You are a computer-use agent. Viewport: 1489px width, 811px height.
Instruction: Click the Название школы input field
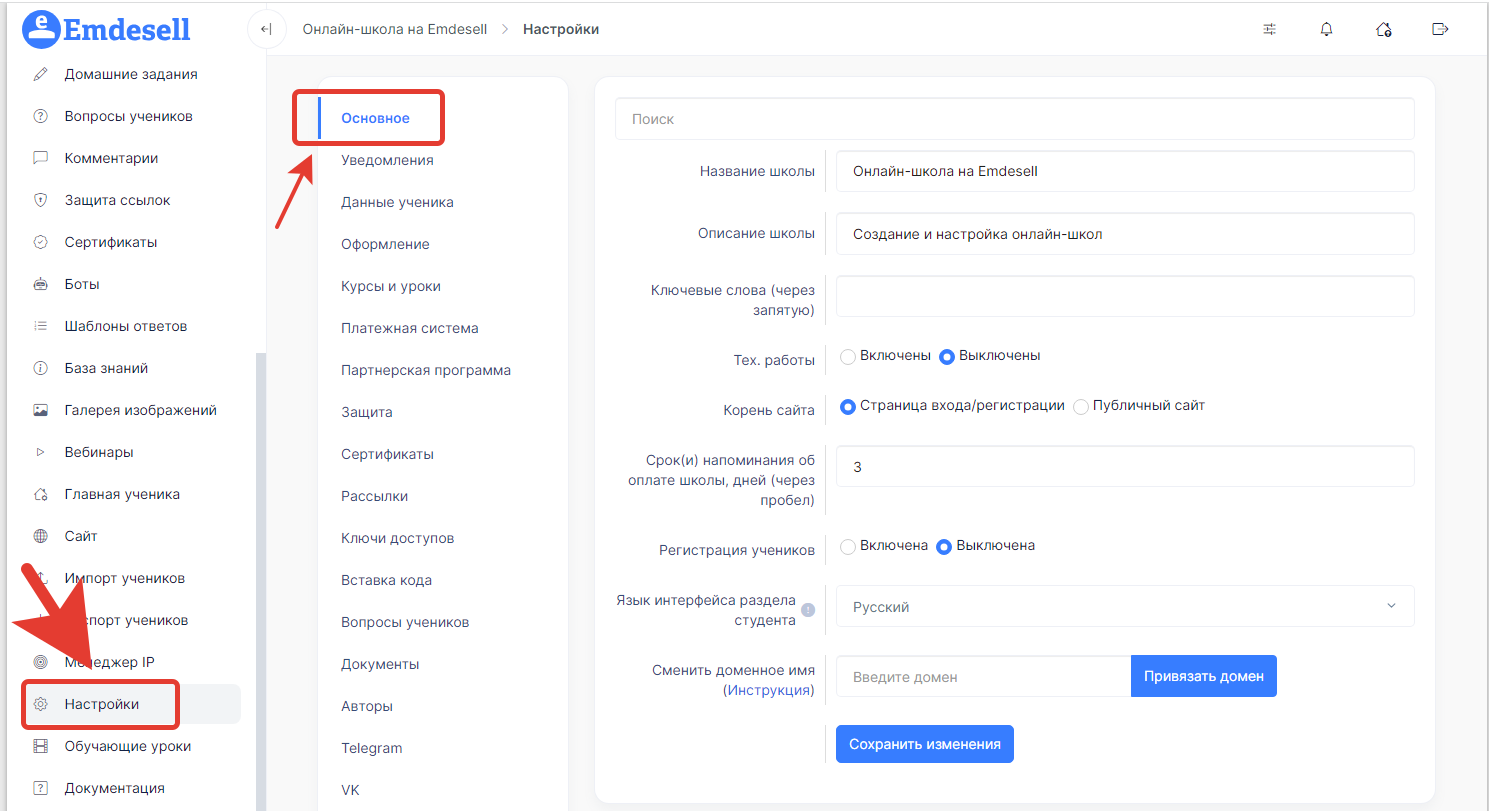coord(1125,171)
